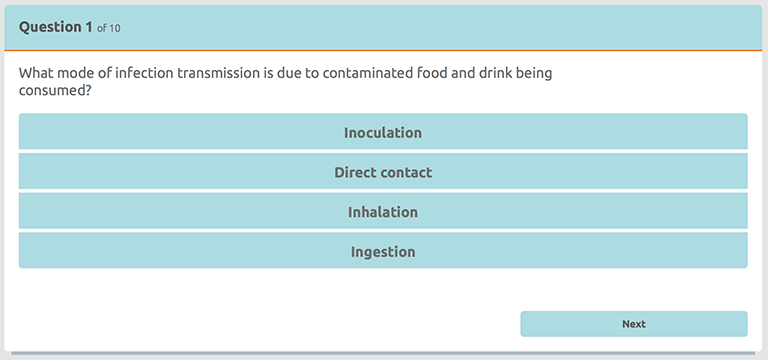Click the third answer bar, Inhalation

(383, 211)
